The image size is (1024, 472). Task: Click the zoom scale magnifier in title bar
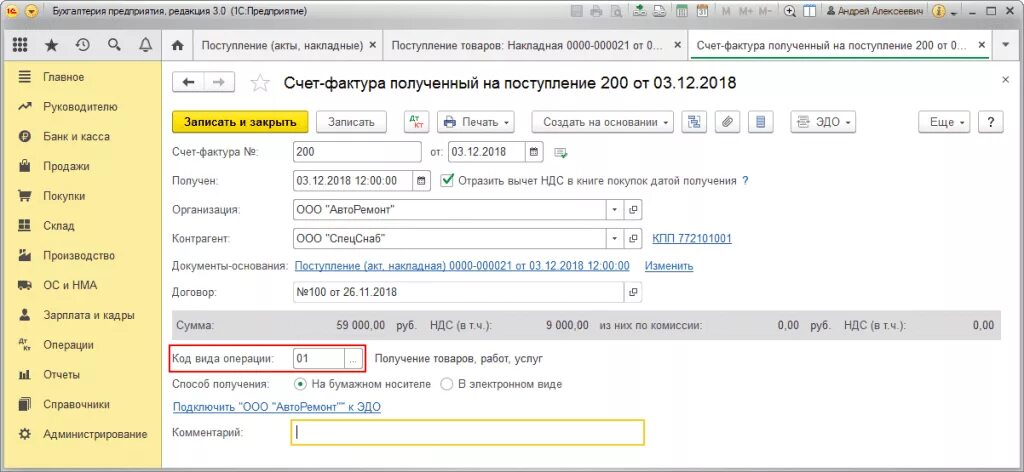790,11
